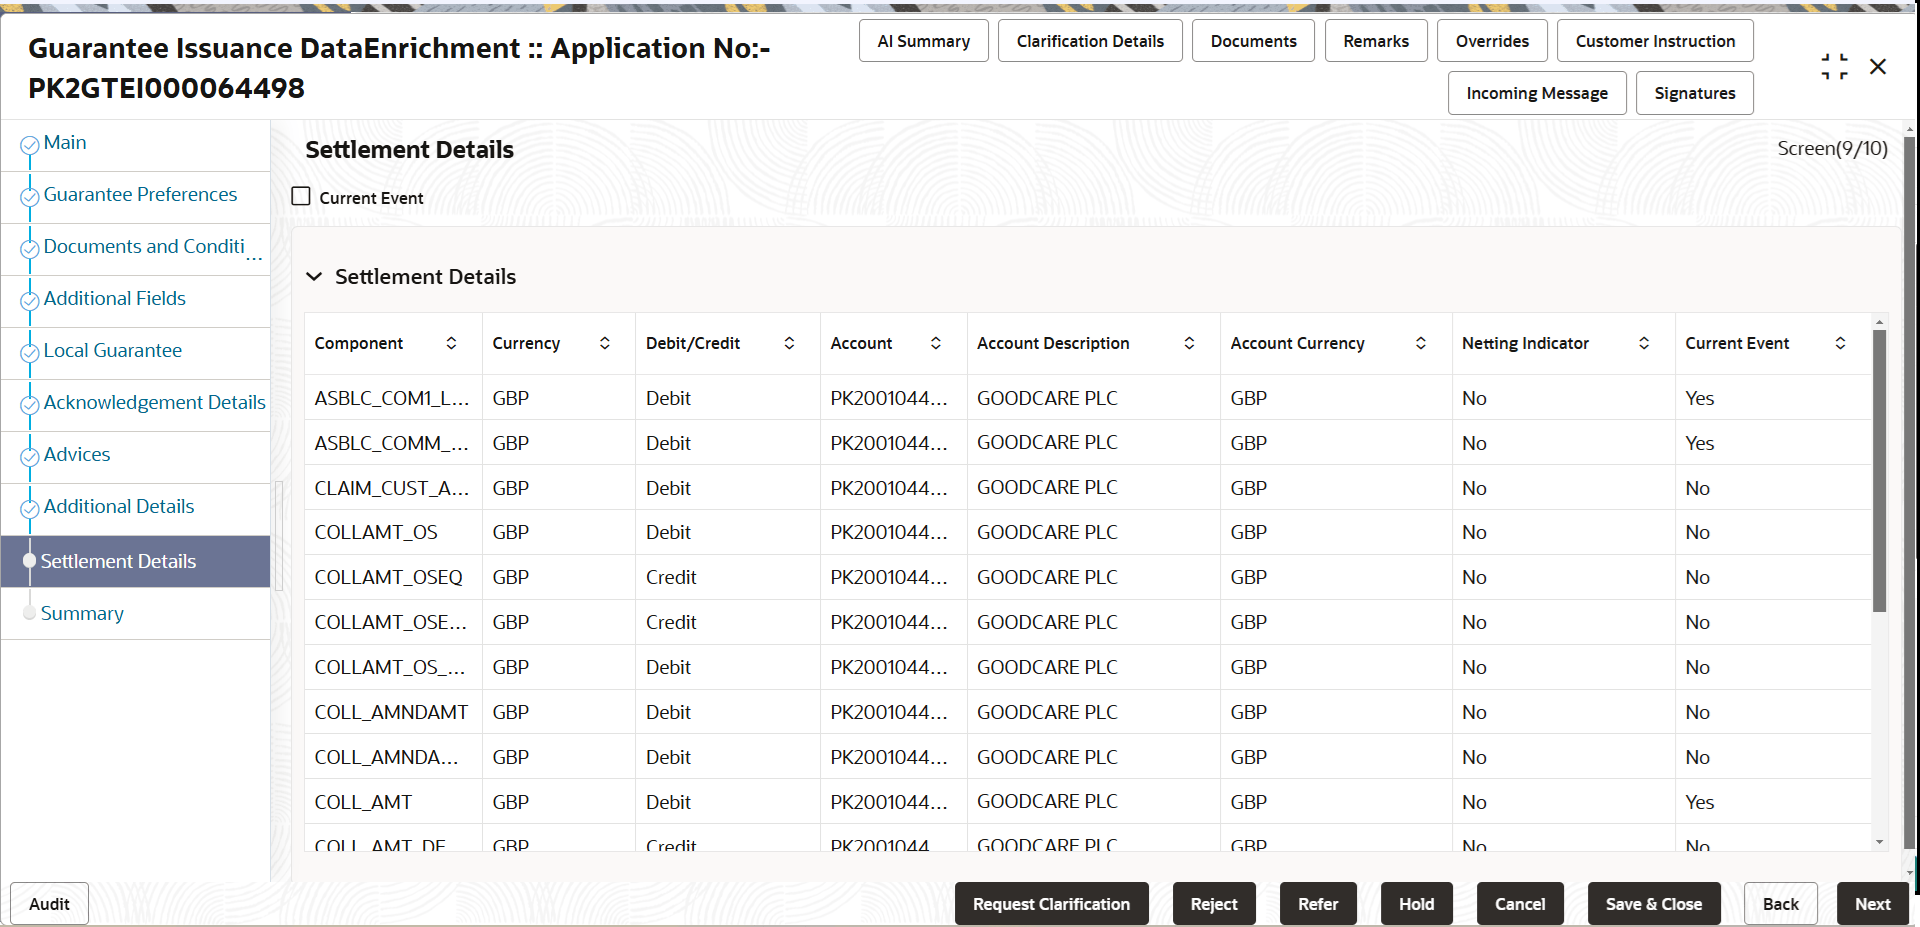Viewport: 1920px width, 927px height.
Task: Open the Clarification Details view
Action: (1090, 40)
